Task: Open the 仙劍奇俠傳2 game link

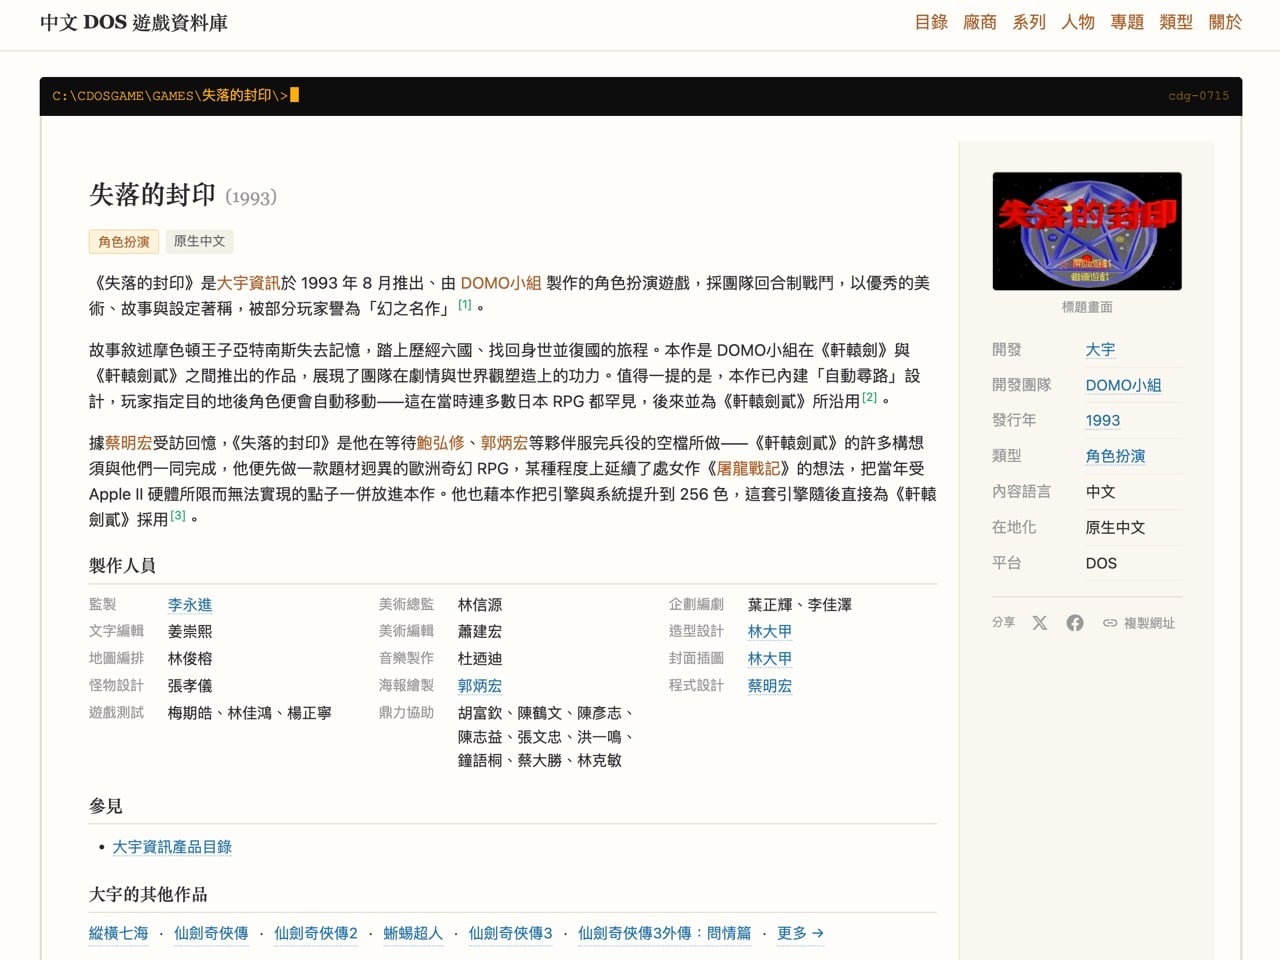Action: click(x=316, y=933)
